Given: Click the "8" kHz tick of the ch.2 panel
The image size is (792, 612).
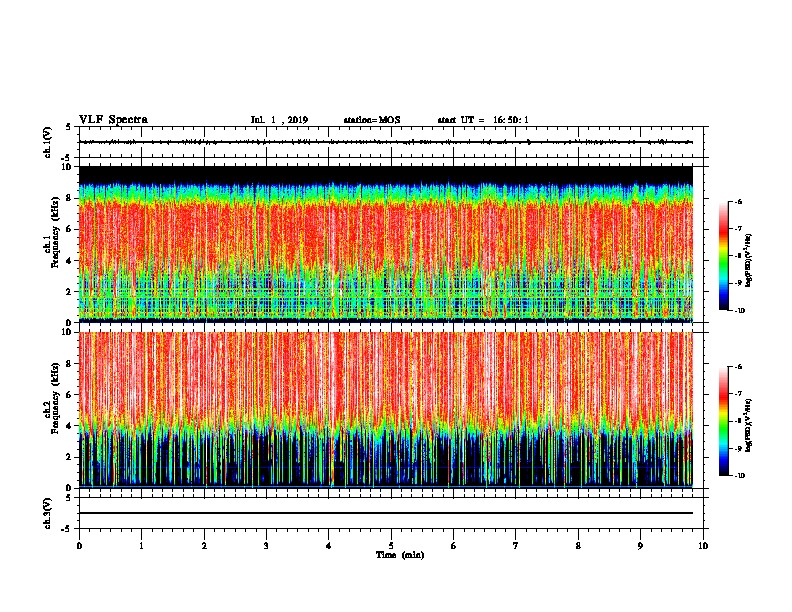Looking at the screenshot, I should 69,364.
